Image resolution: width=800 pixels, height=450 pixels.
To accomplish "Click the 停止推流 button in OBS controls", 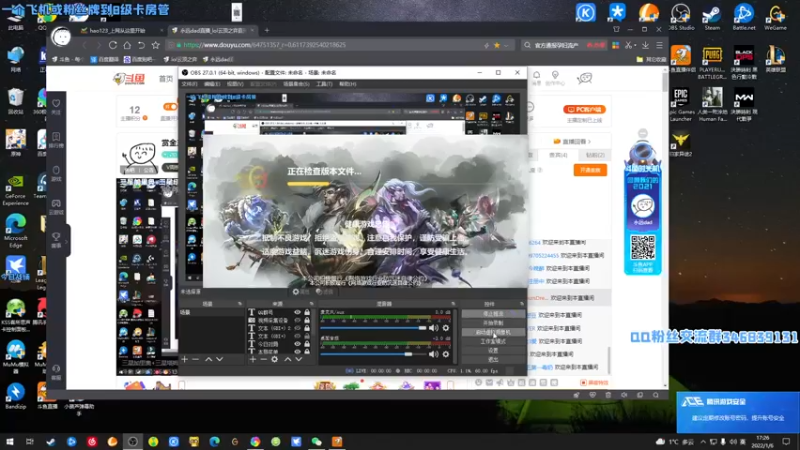I will [x=493, y=314].
